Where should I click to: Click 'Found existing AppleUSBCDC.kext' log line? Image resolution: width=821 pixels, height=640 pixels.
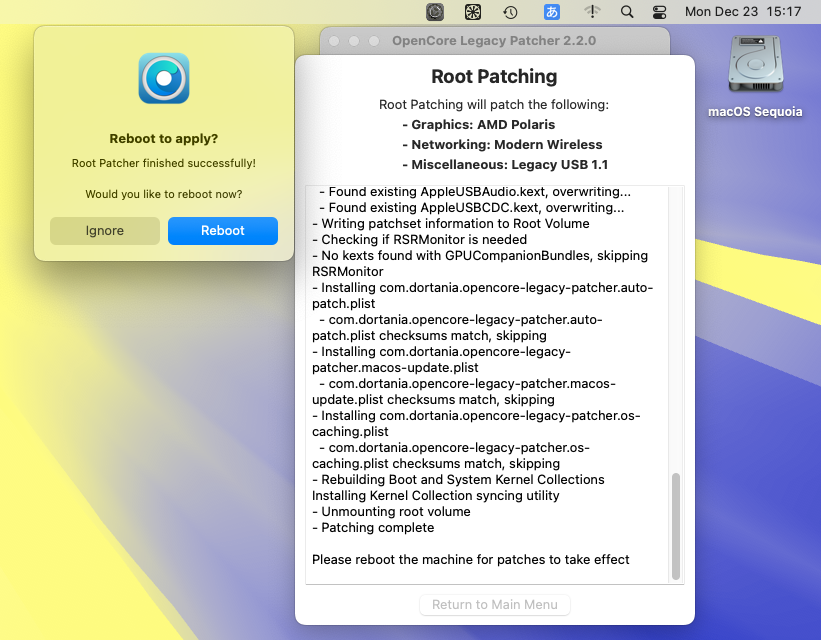tap(471, 208)
